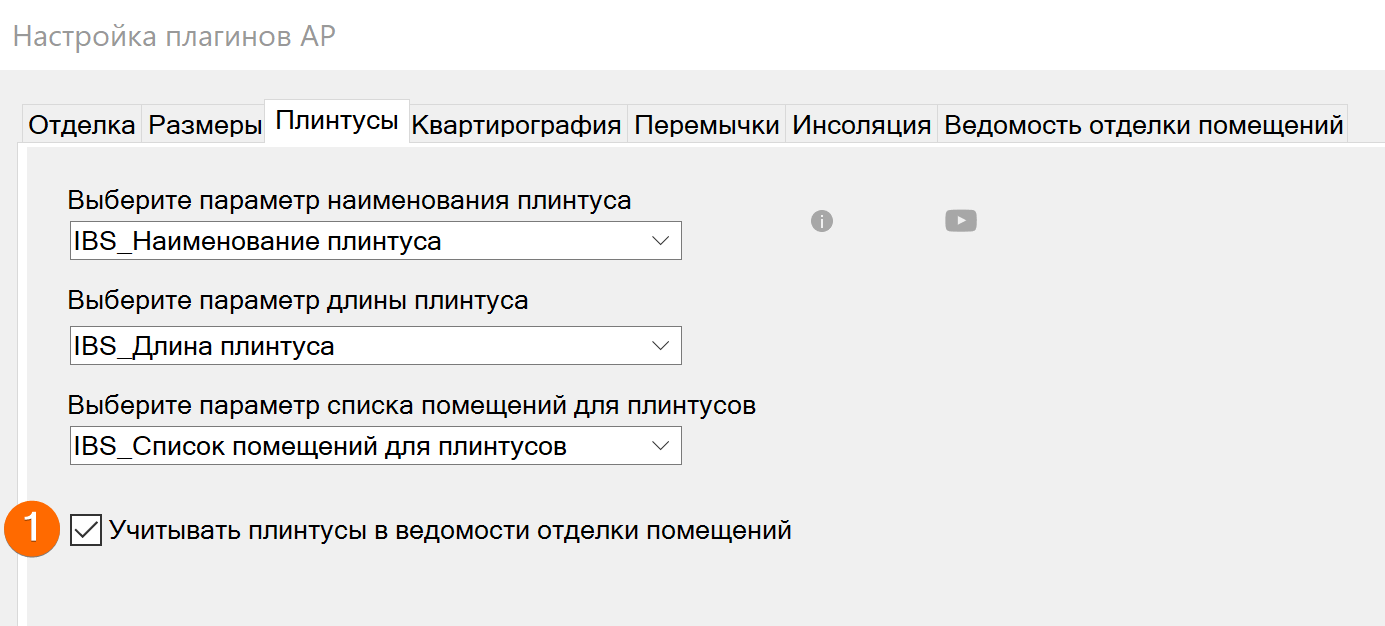
Task: Open Ведомость отделки помещений tab
Action: [1143, 125]
